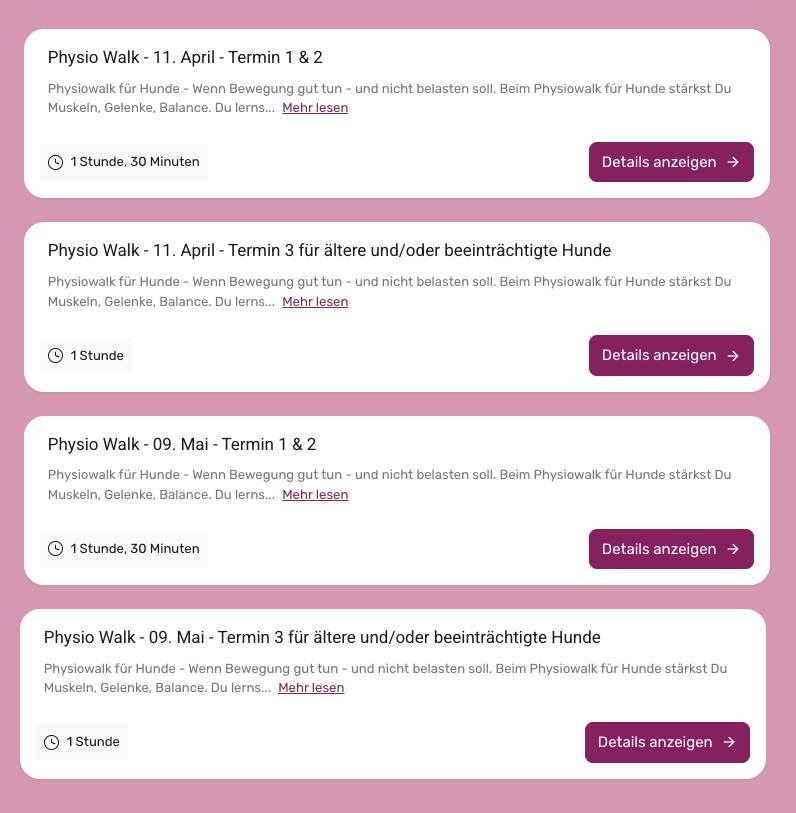
Task: Select title Physio Walk - 09. Mai - Termin 1 & 2
Action: (x=182, y=444)
